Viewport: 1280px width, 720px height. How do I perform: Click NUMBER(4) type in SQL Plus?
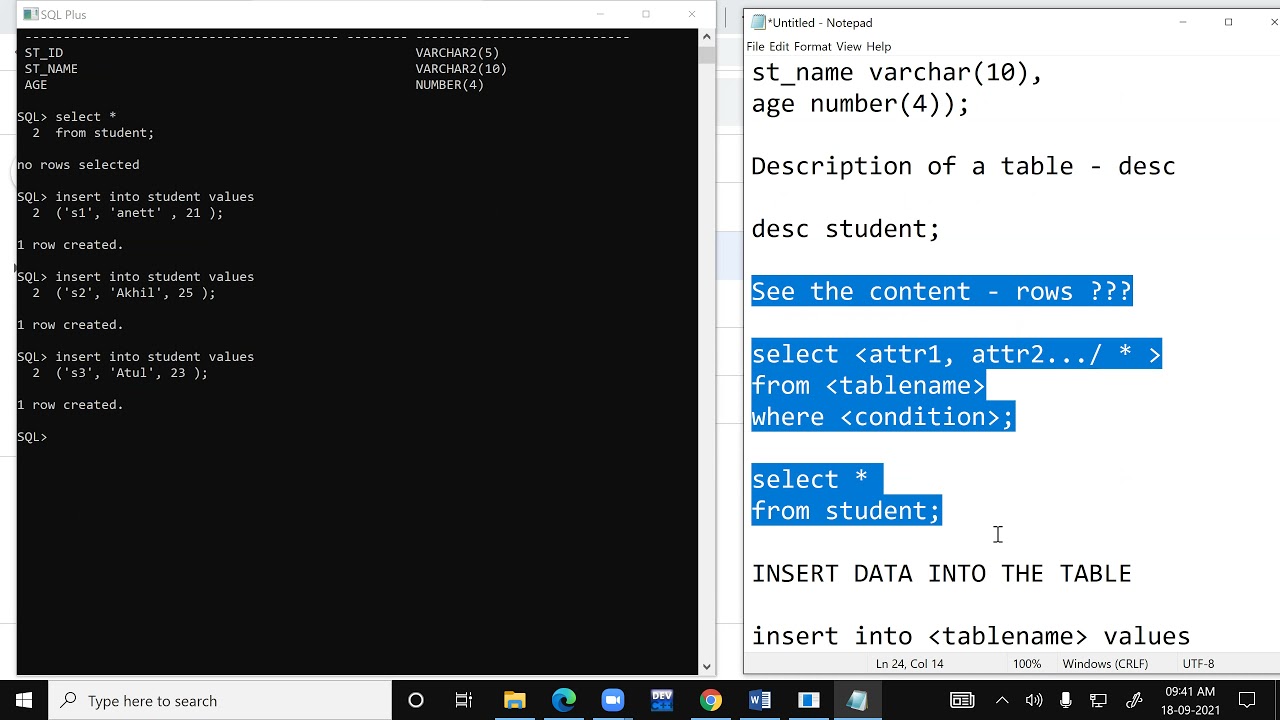(x=450, y=85)
